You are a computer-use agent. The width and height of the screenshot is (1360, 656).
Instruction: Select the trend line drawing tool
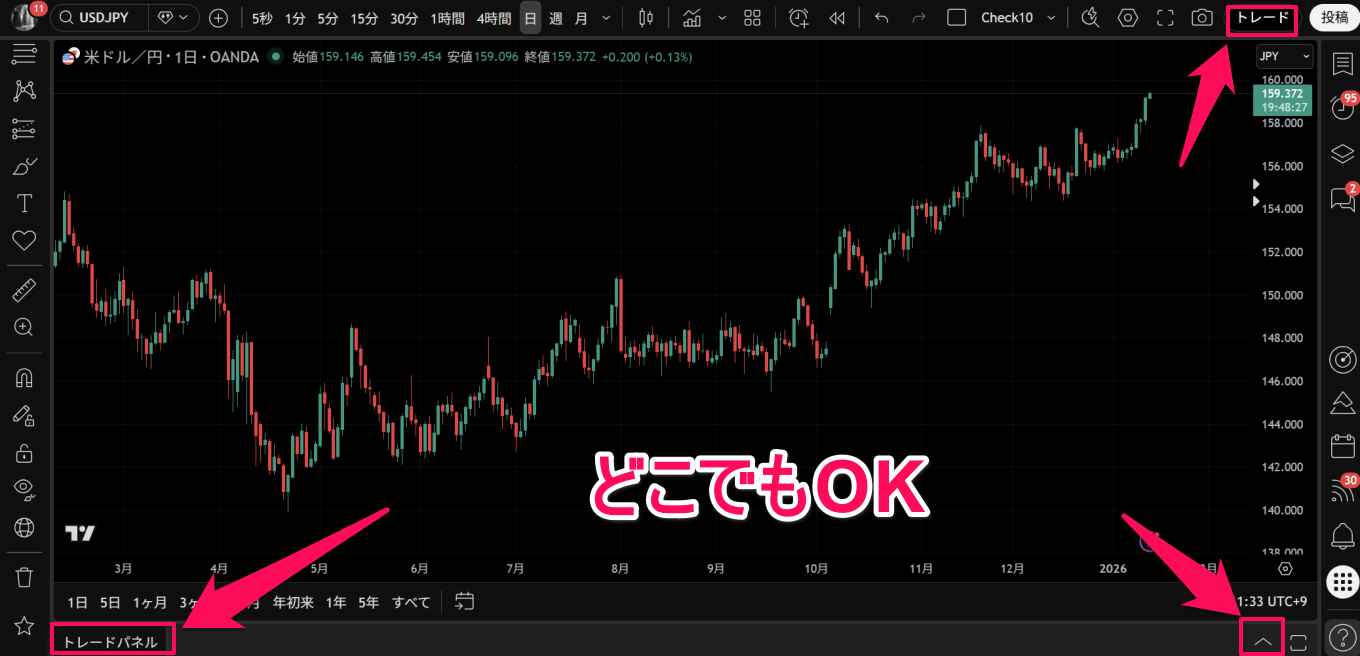pyautogui.click(x=24, y=90)
